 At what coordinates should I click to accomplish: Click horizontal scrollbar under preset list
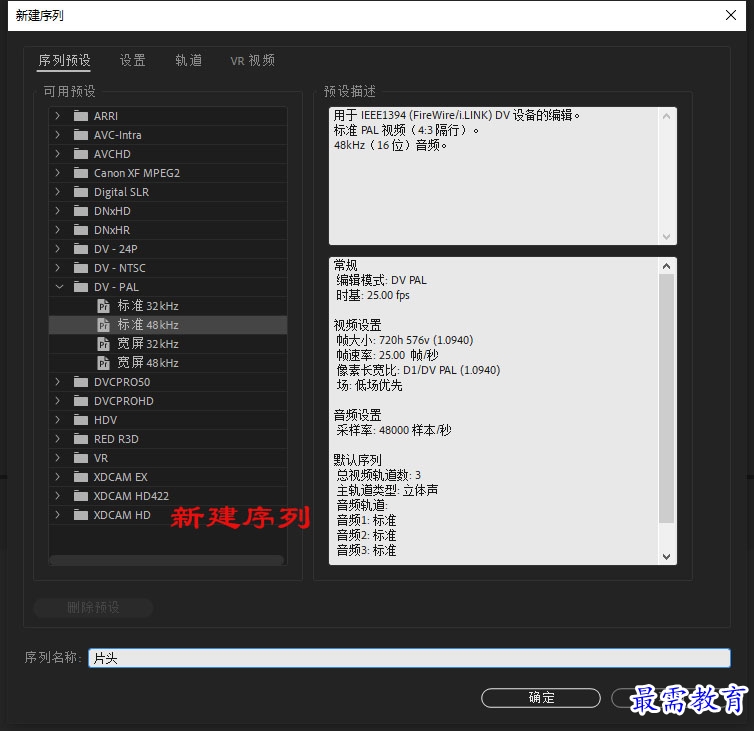[166, 560]
